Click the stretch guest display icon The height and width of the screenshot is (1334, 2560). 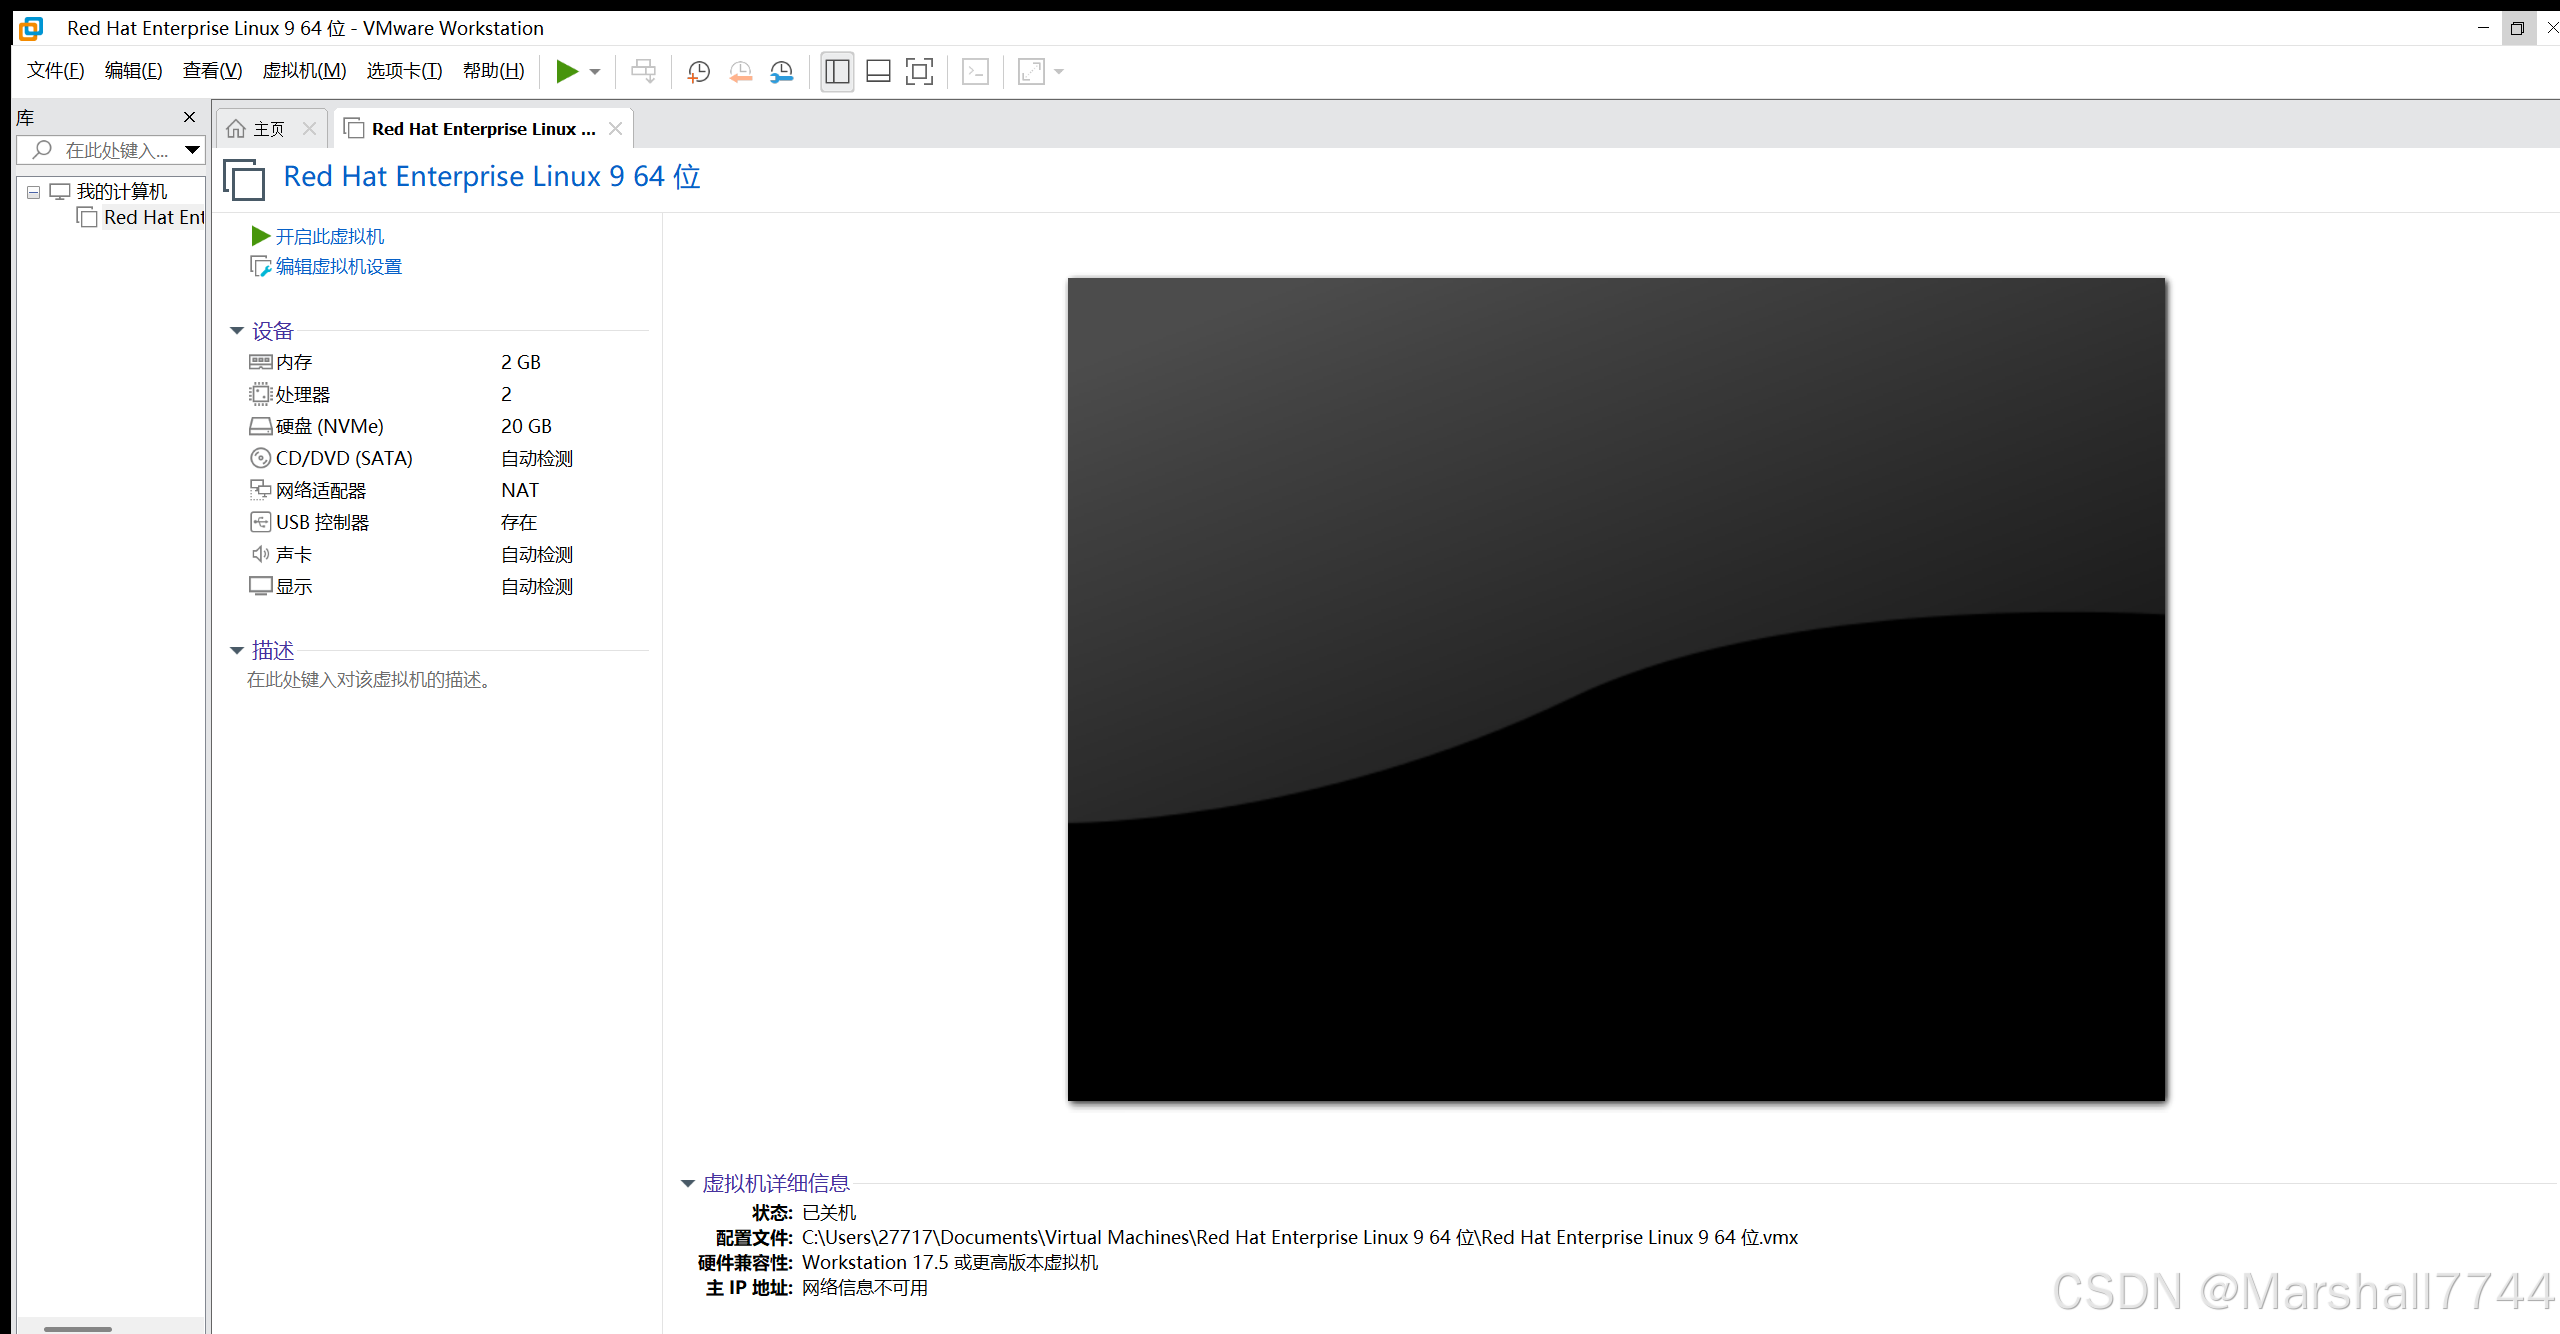tap(1031, 72)
